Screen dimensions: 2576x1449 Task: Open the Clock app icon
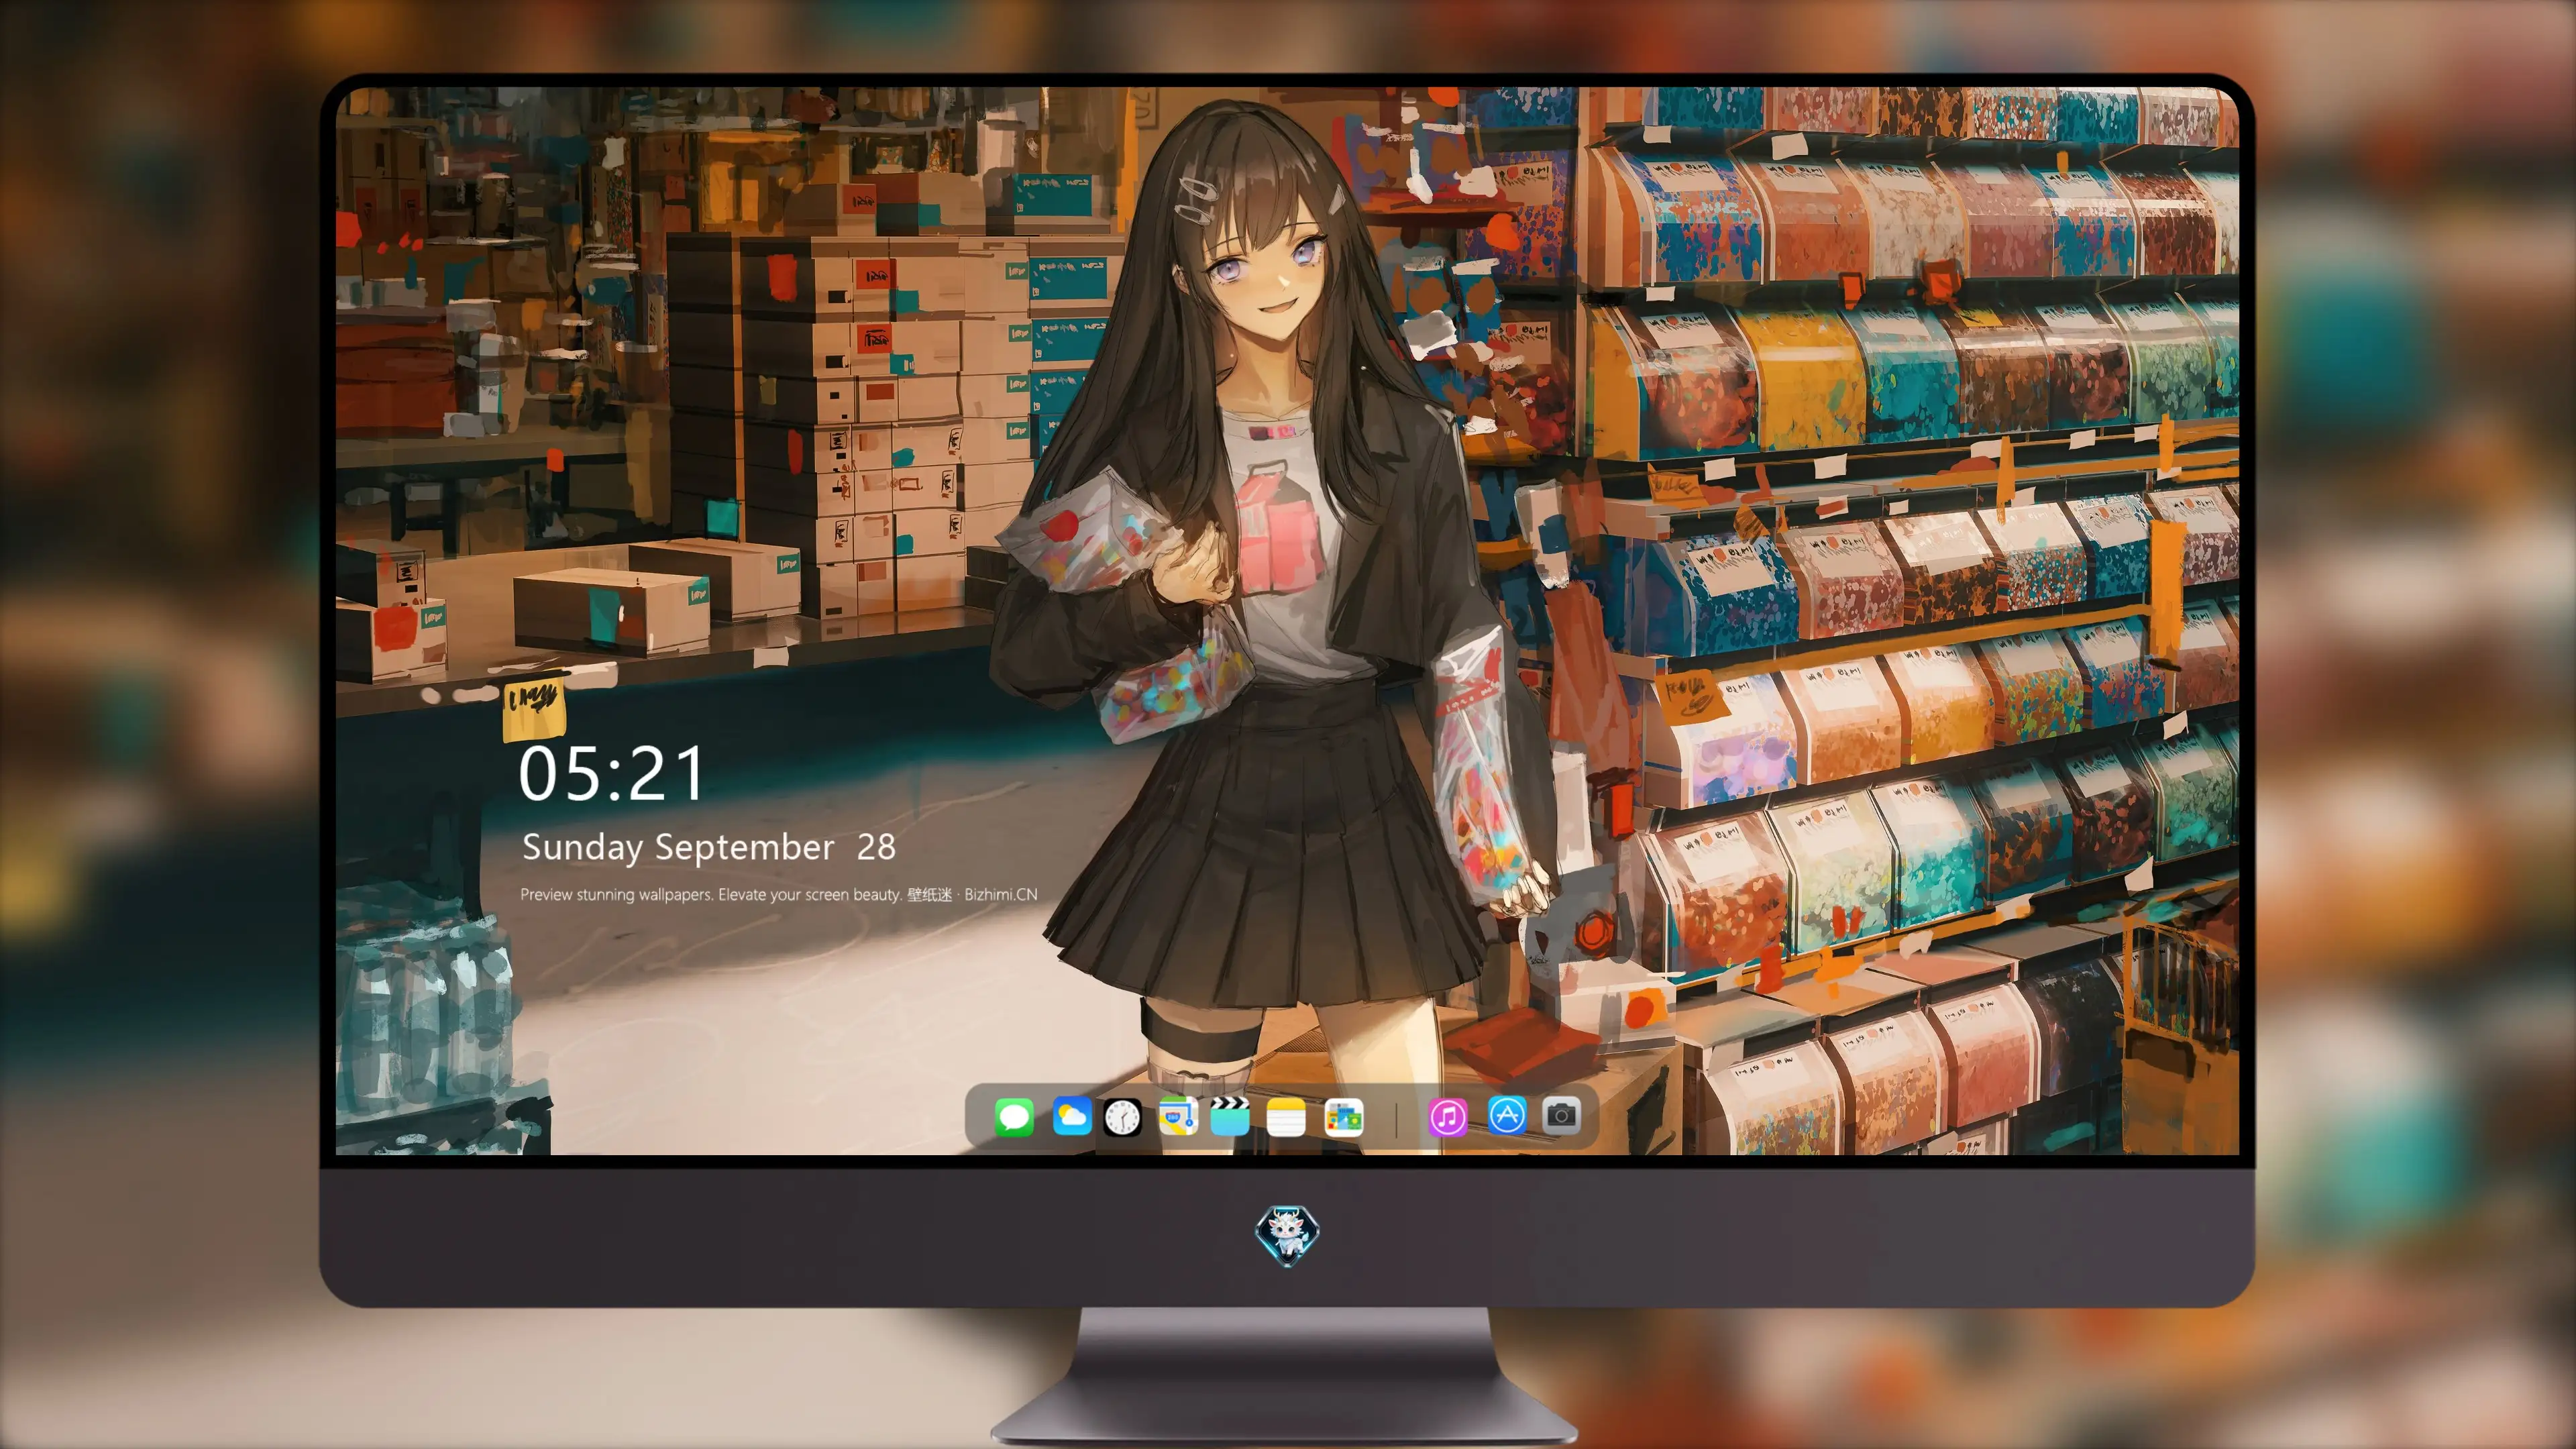tap(1122, 1117)
